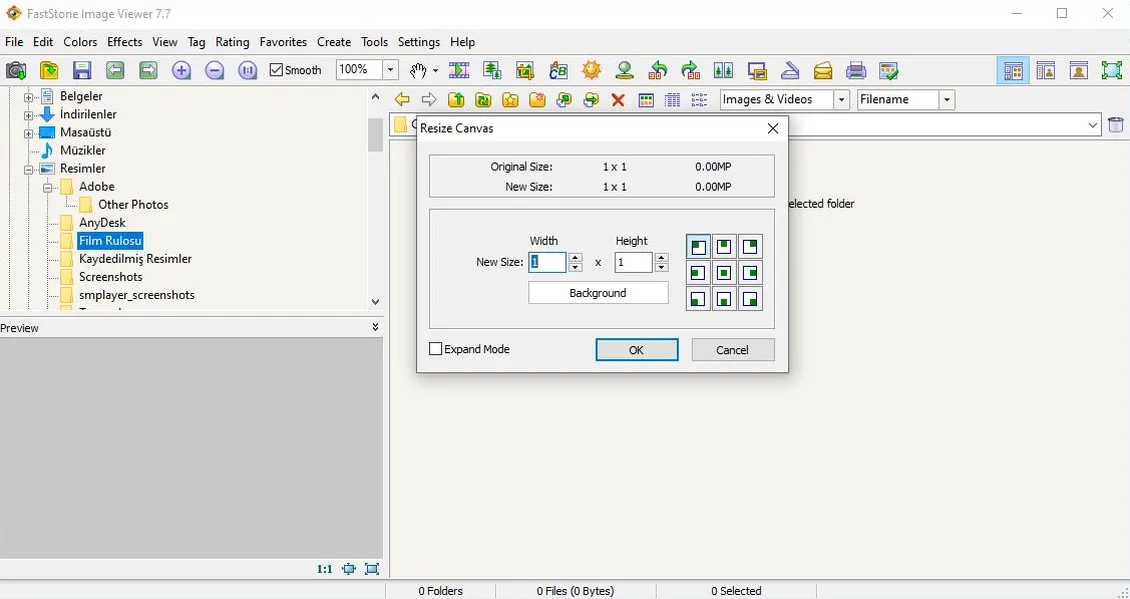Viewport: 1130px width, 599px height.
Task: Click the scanner acquire image icon
Action: tap(790, 70)
